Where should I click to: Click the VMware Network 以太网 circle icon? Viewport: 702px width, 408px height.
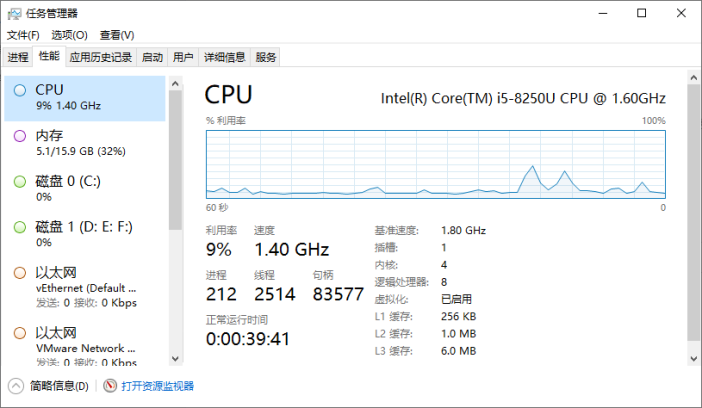tap(20, 333)
